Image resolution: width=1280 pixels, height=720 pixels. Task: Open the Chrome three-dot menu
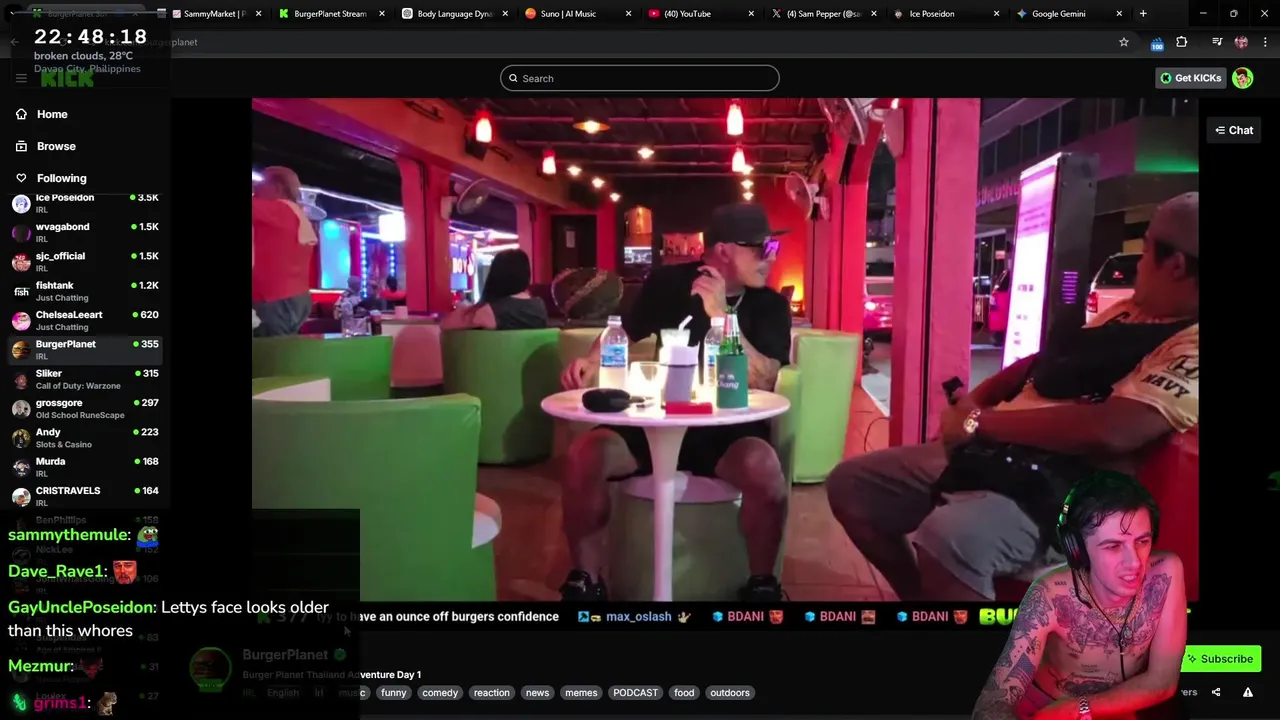[1265, 42]
